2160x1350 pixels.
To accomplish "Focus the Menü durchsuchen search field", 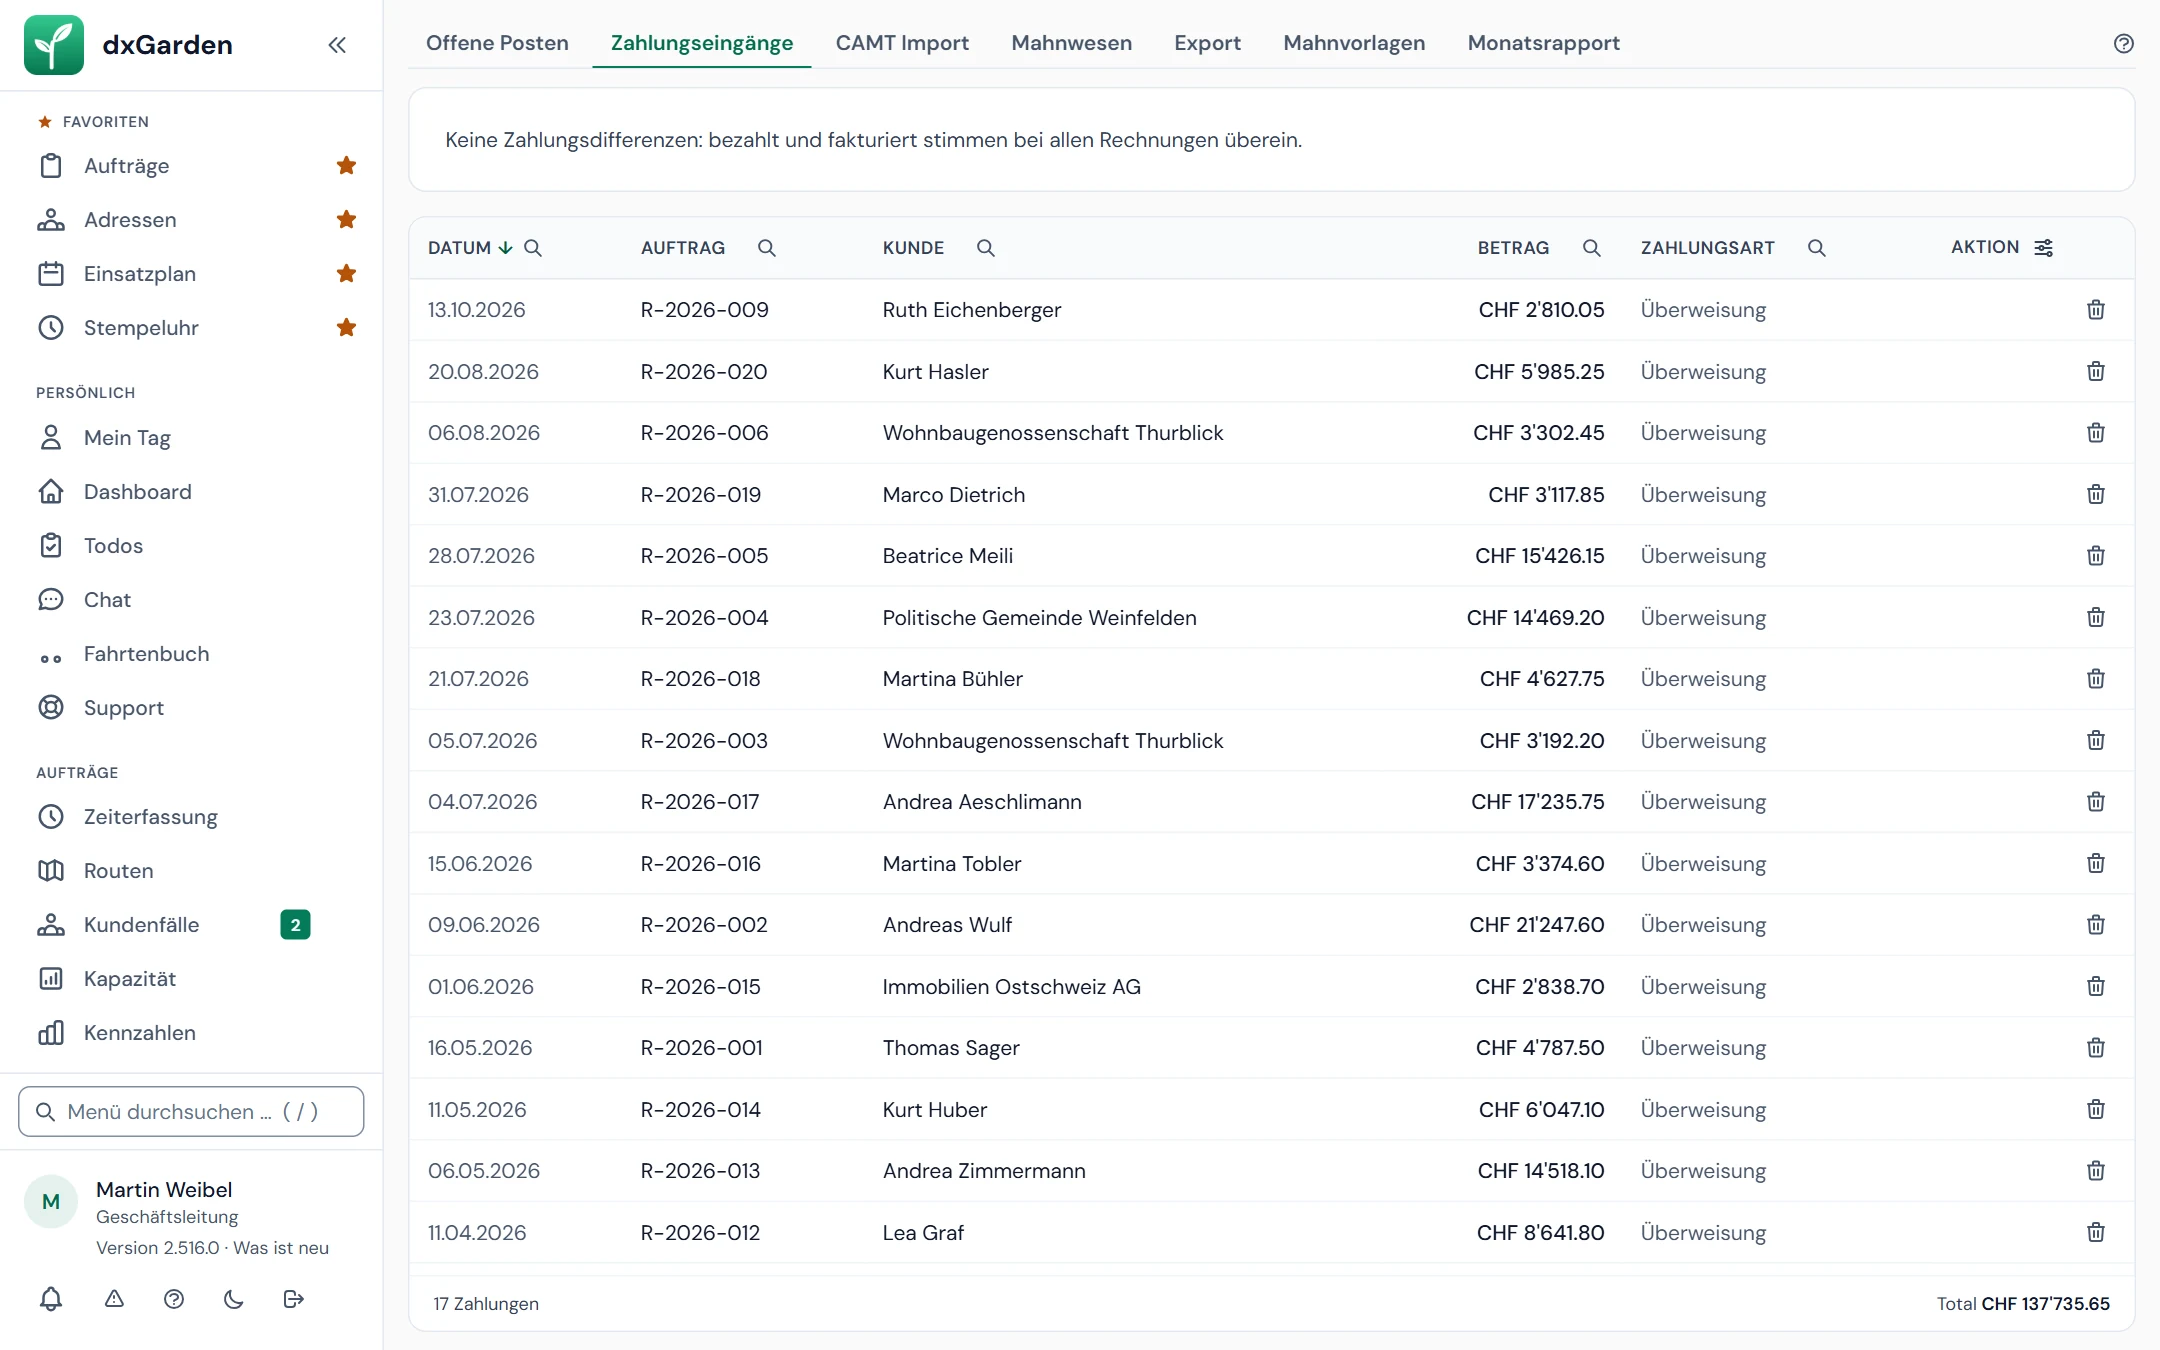I will click(x=191, y=1112).
